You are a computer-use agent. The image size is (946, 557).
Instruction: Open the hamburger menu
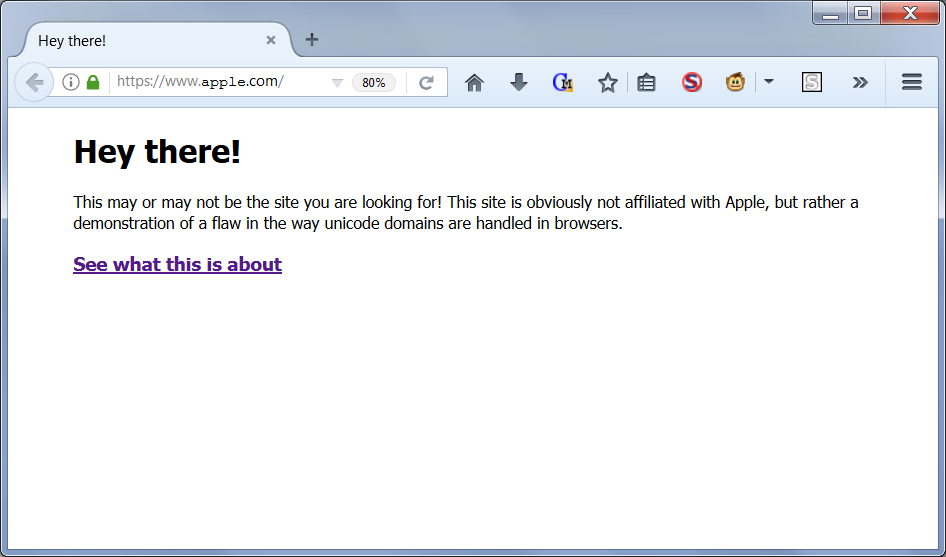(912, 82)
